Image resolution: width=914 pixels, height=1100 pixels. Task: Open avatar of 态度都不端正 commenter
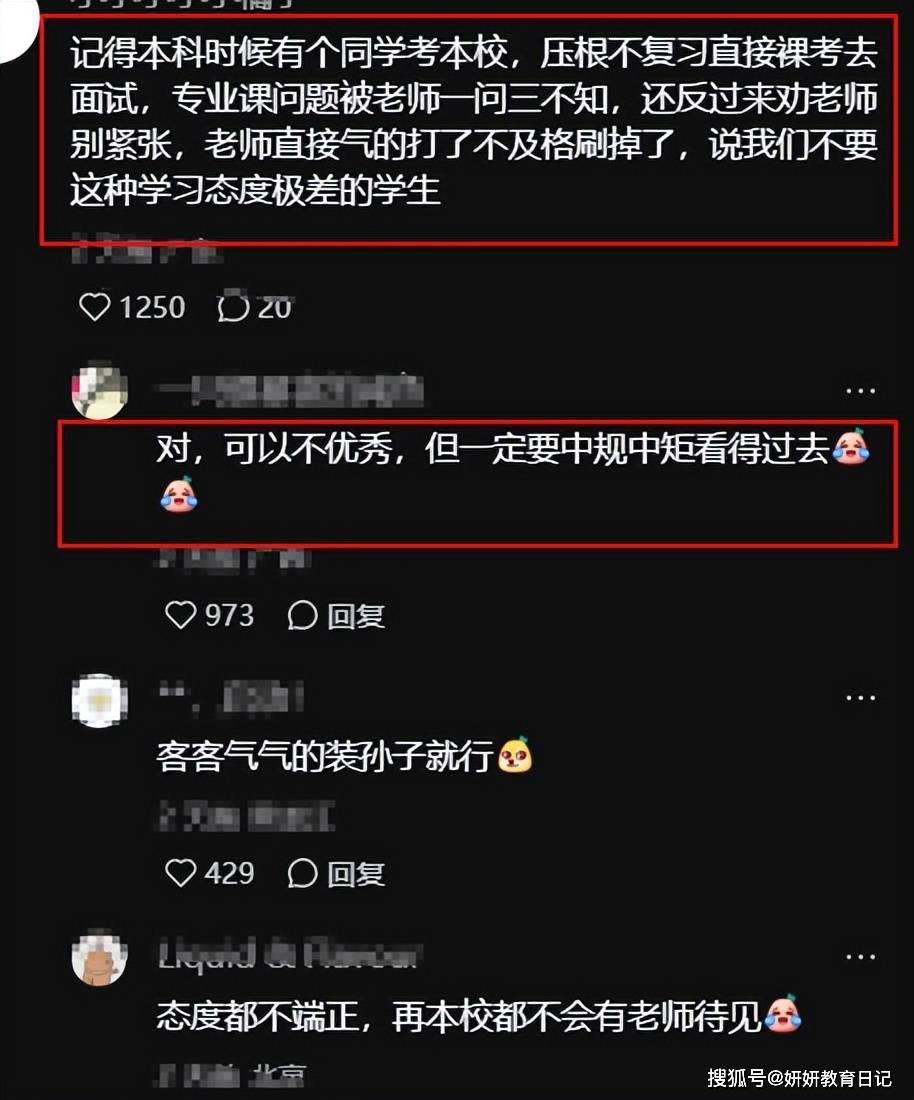tap(100, 958)
